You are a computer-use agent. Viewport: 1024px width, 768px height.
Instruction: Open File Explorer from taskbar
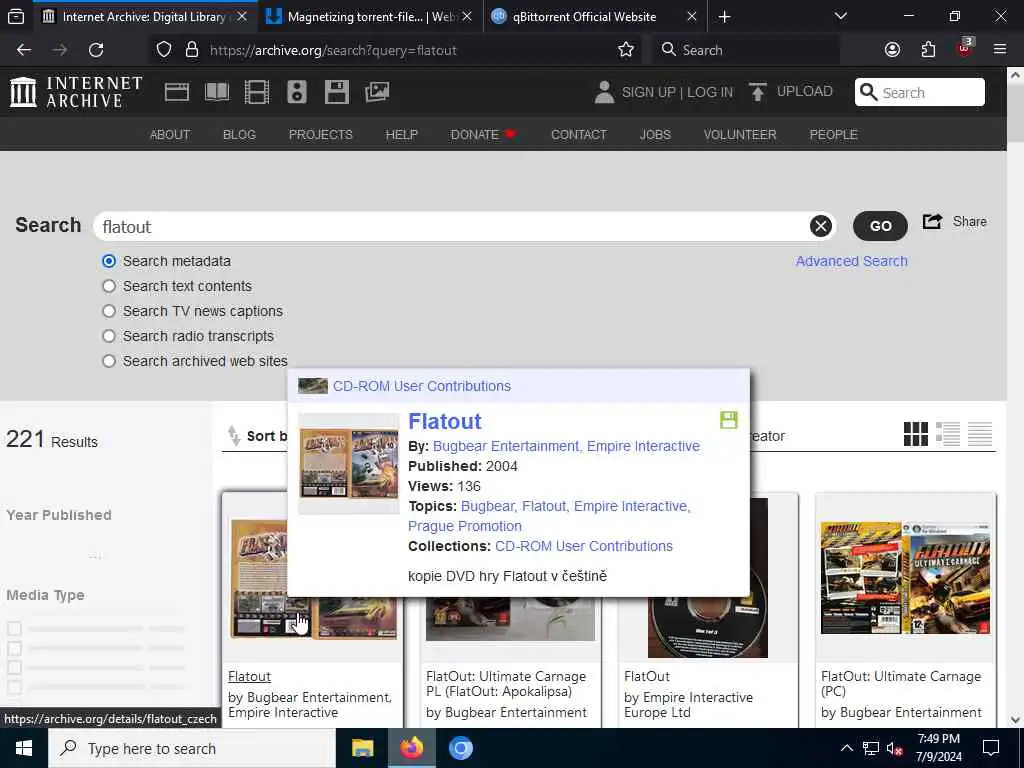pos(362,748)
